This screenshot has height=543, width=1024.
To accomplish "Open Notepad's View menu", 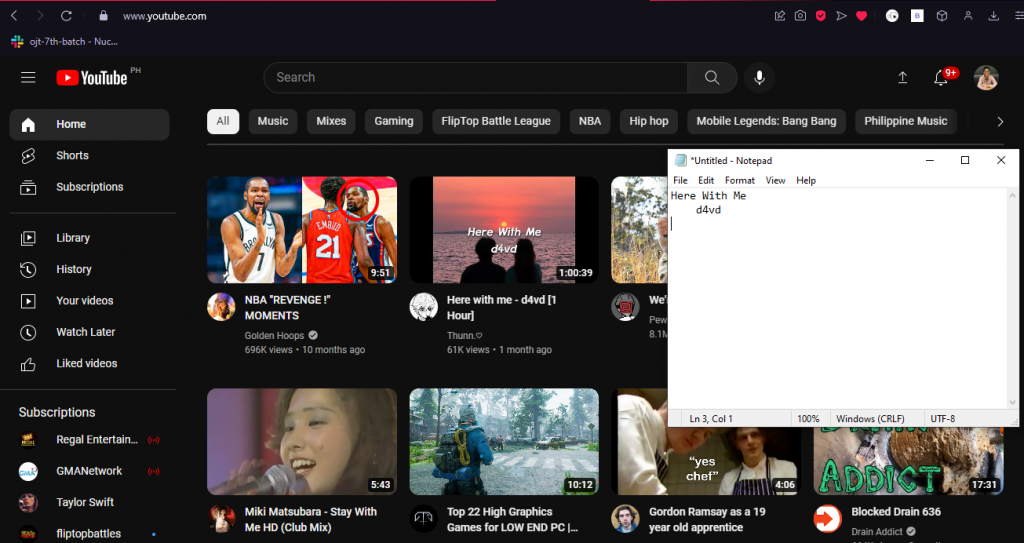I will tap(775, 180).
